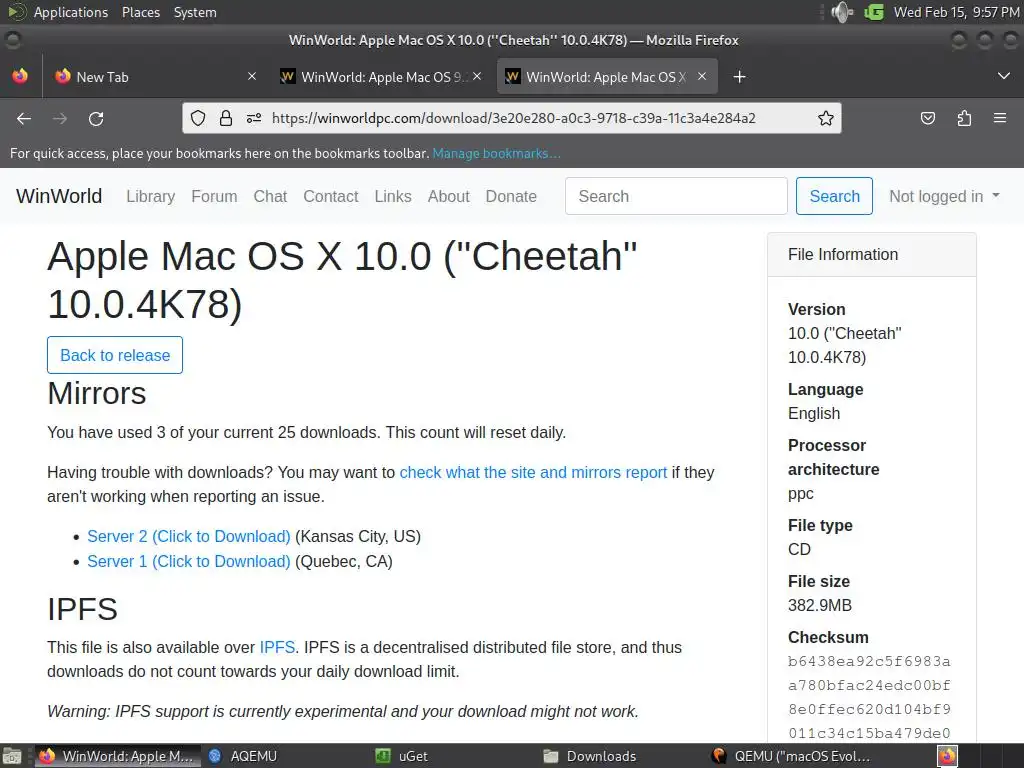The width and height of the screenshot is (1024, 768).
Task: Click the Back to release button
Action: click(115, 355)
